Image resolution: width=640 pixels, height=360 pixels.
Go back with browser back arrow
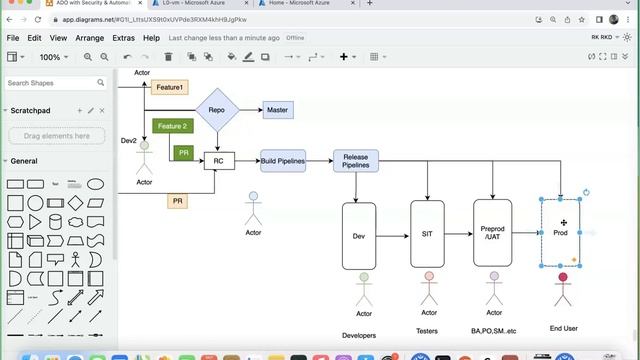coord(9,20)
